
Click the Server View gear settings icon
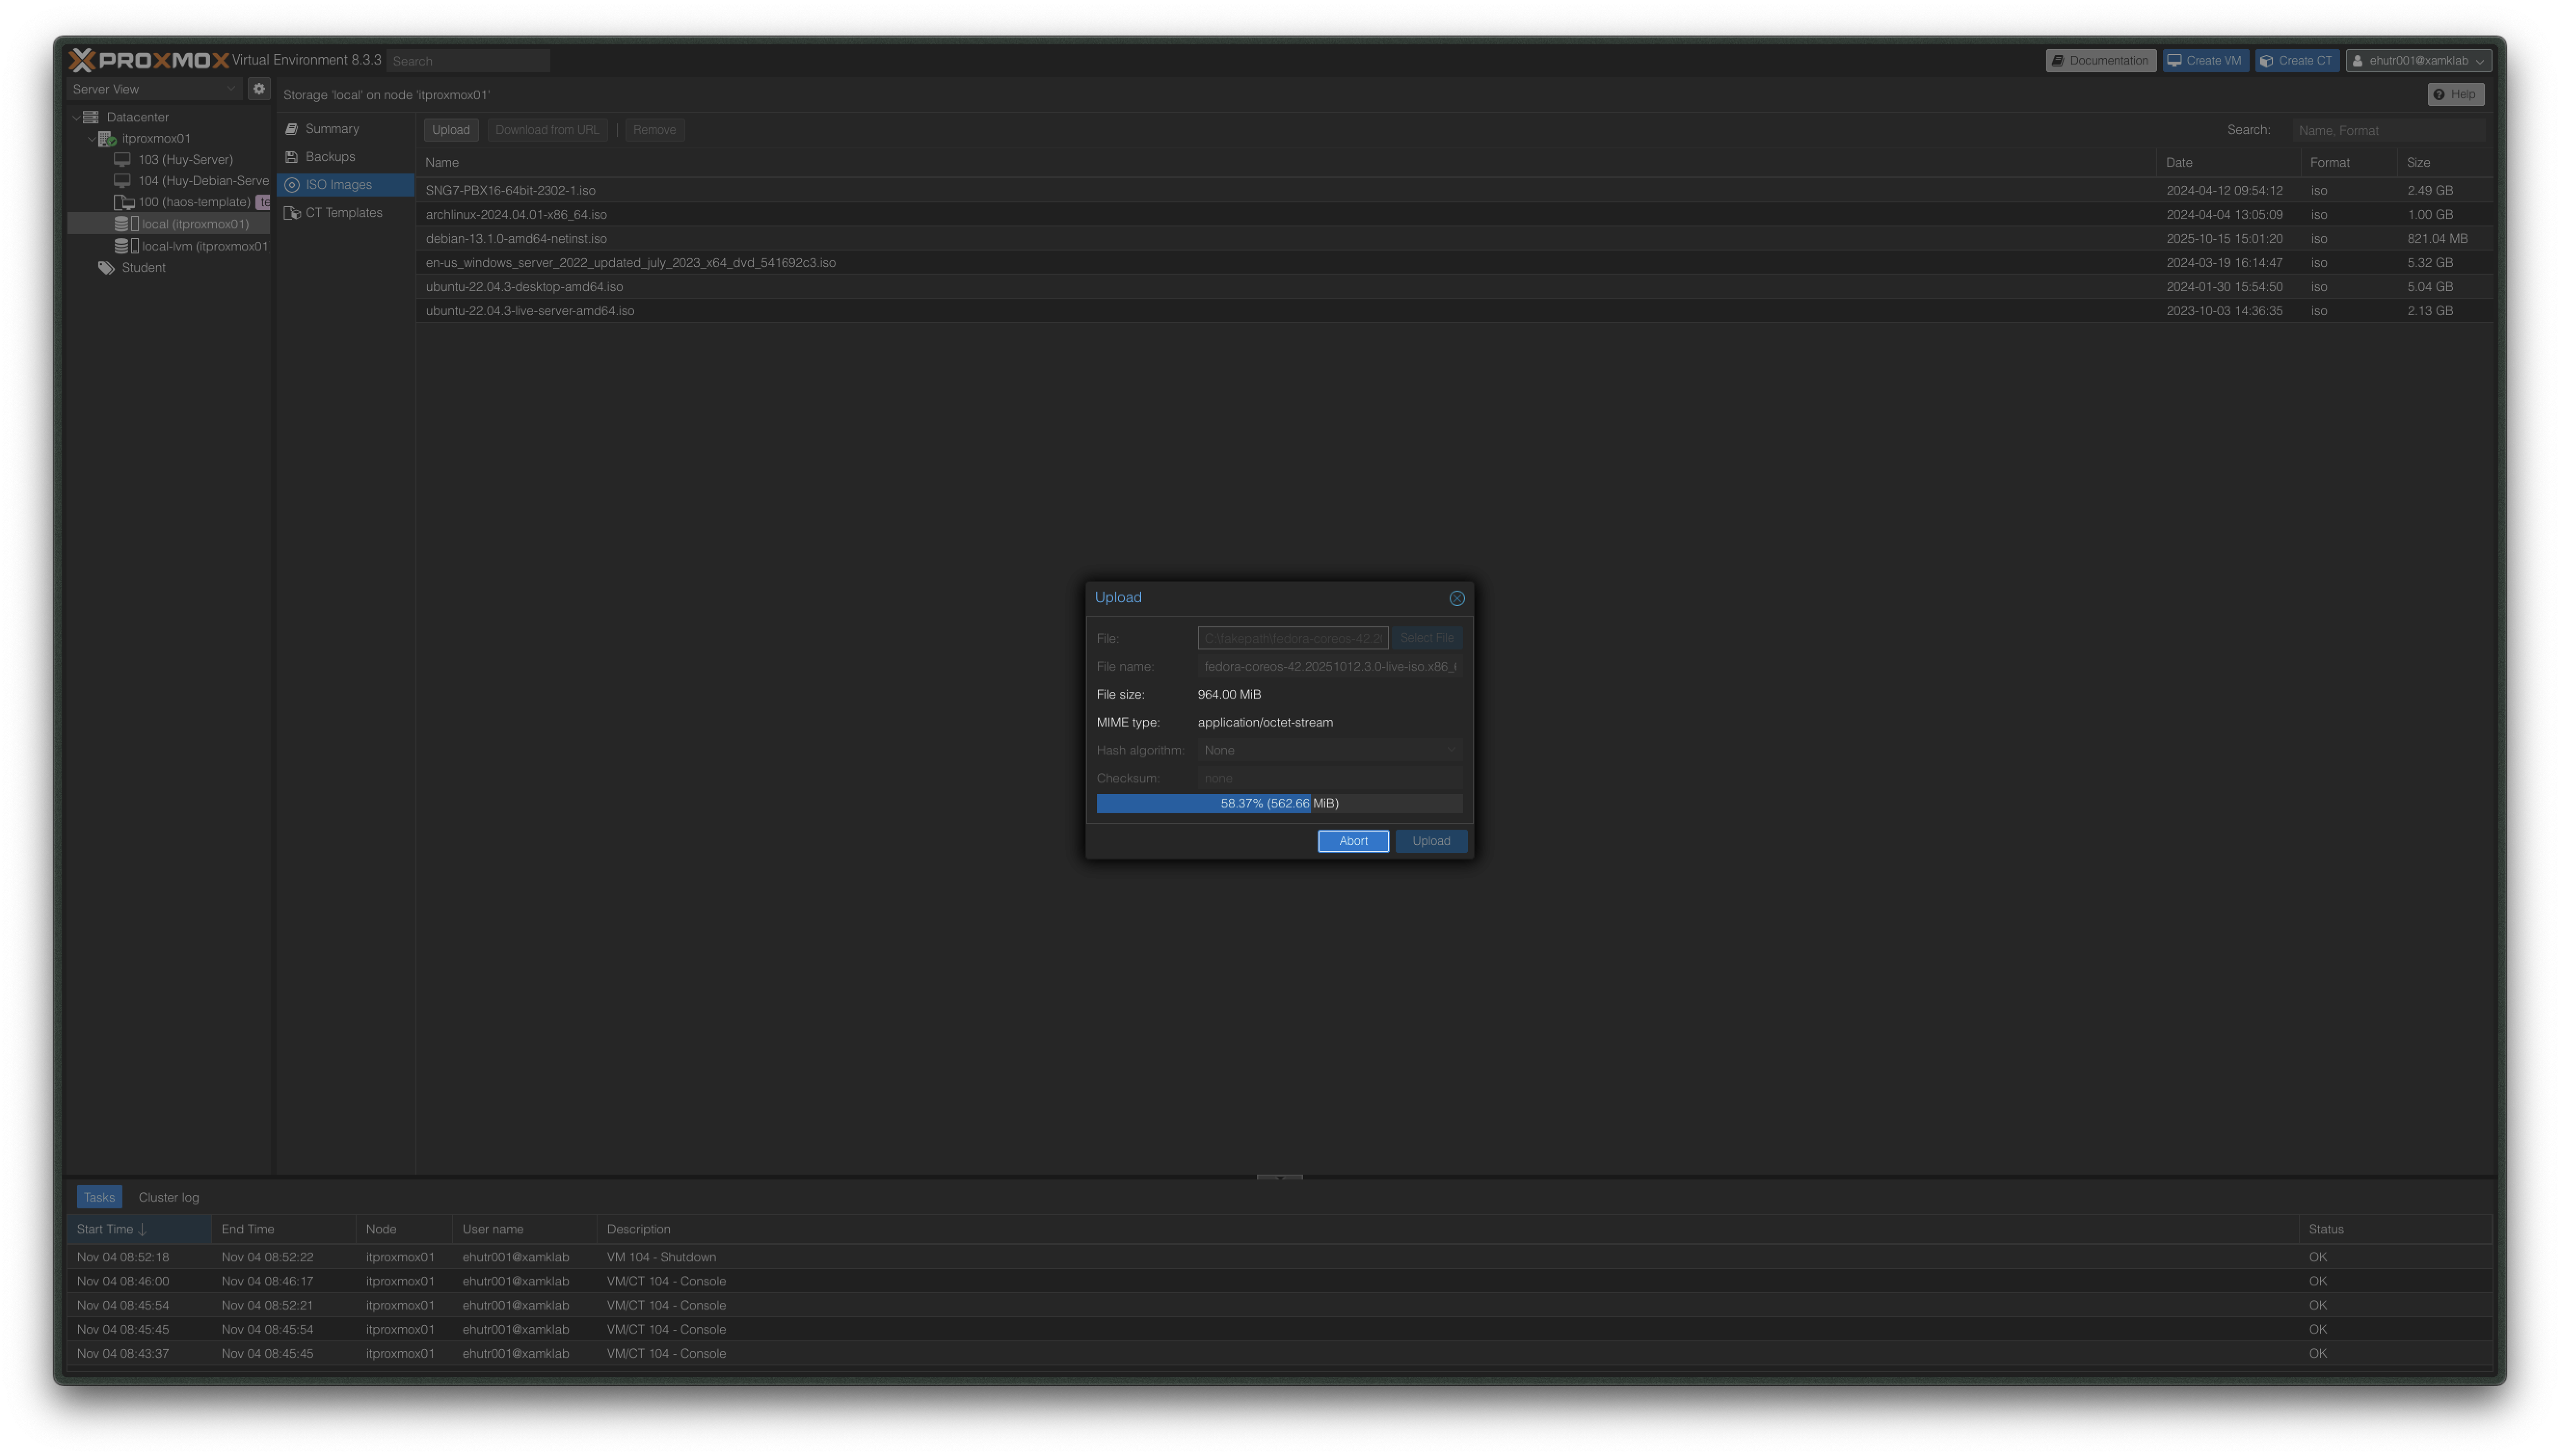259,88
